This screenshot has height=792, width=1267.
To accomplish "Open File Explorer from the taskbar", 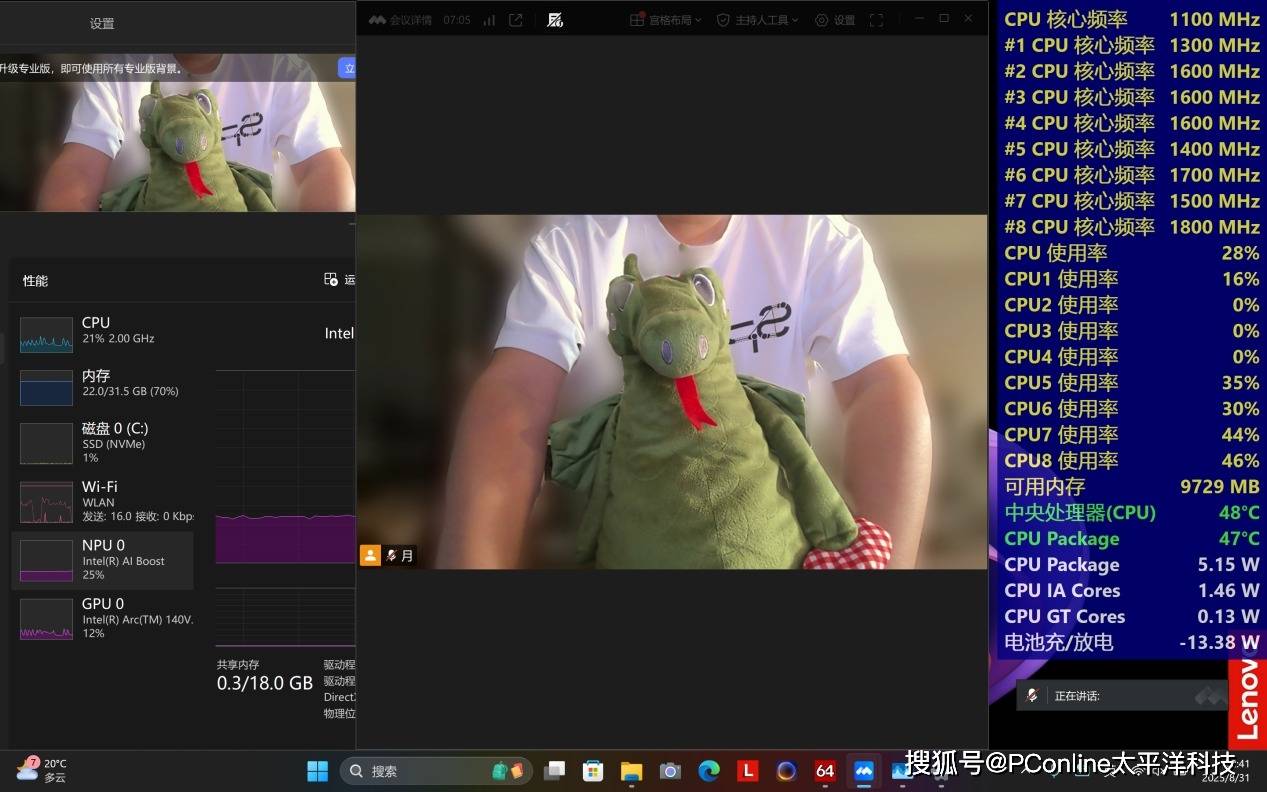I will [631, 771].
